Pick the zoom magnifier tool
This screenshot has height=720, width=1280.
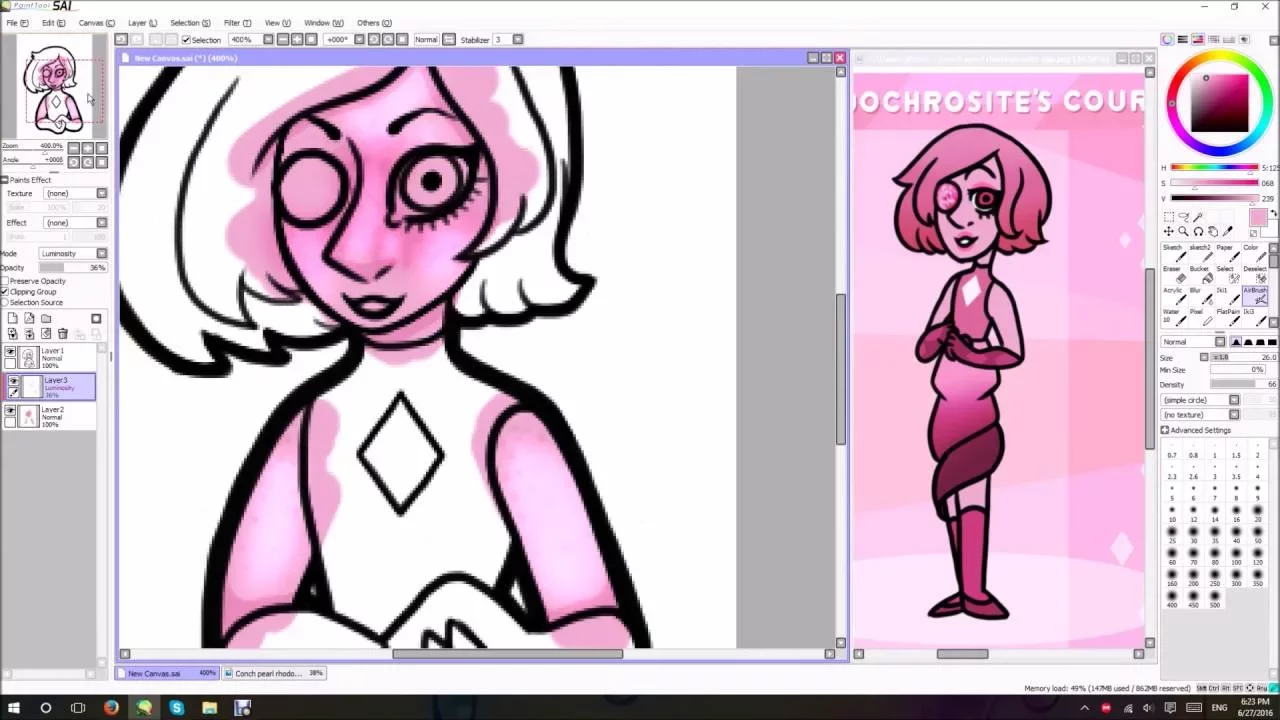[1183, 232]
